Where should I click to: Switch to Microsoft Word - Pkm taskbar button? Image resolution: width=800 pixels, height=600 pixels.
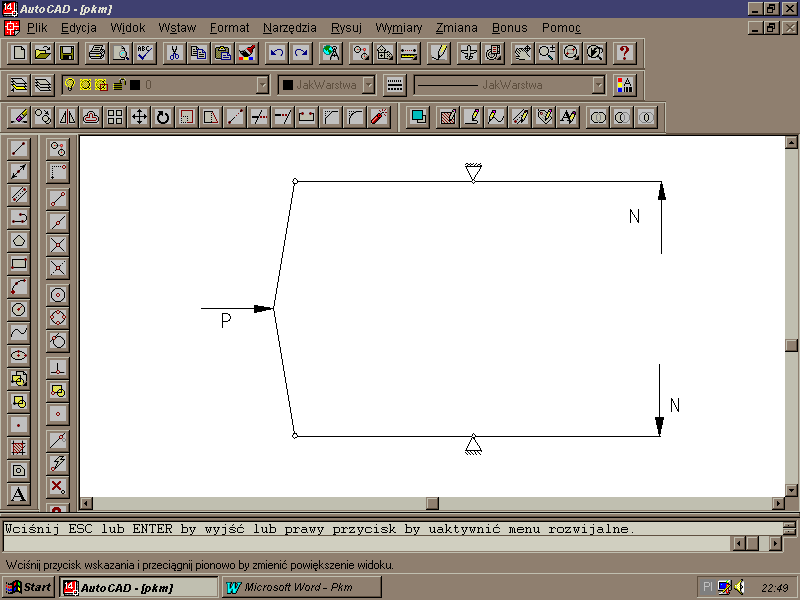(x=299, y=587)
